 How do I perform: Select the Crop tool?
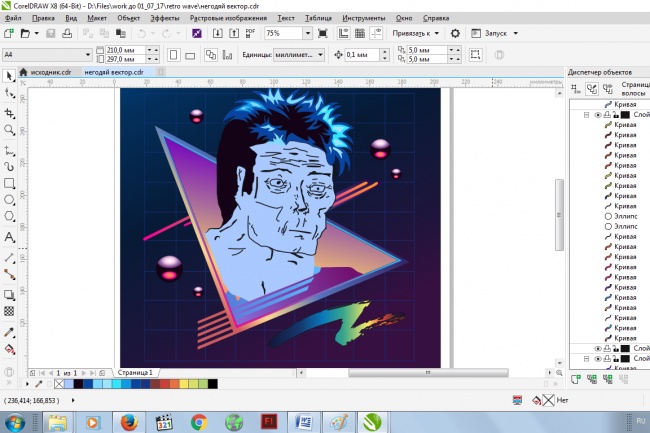click(9, 113)
